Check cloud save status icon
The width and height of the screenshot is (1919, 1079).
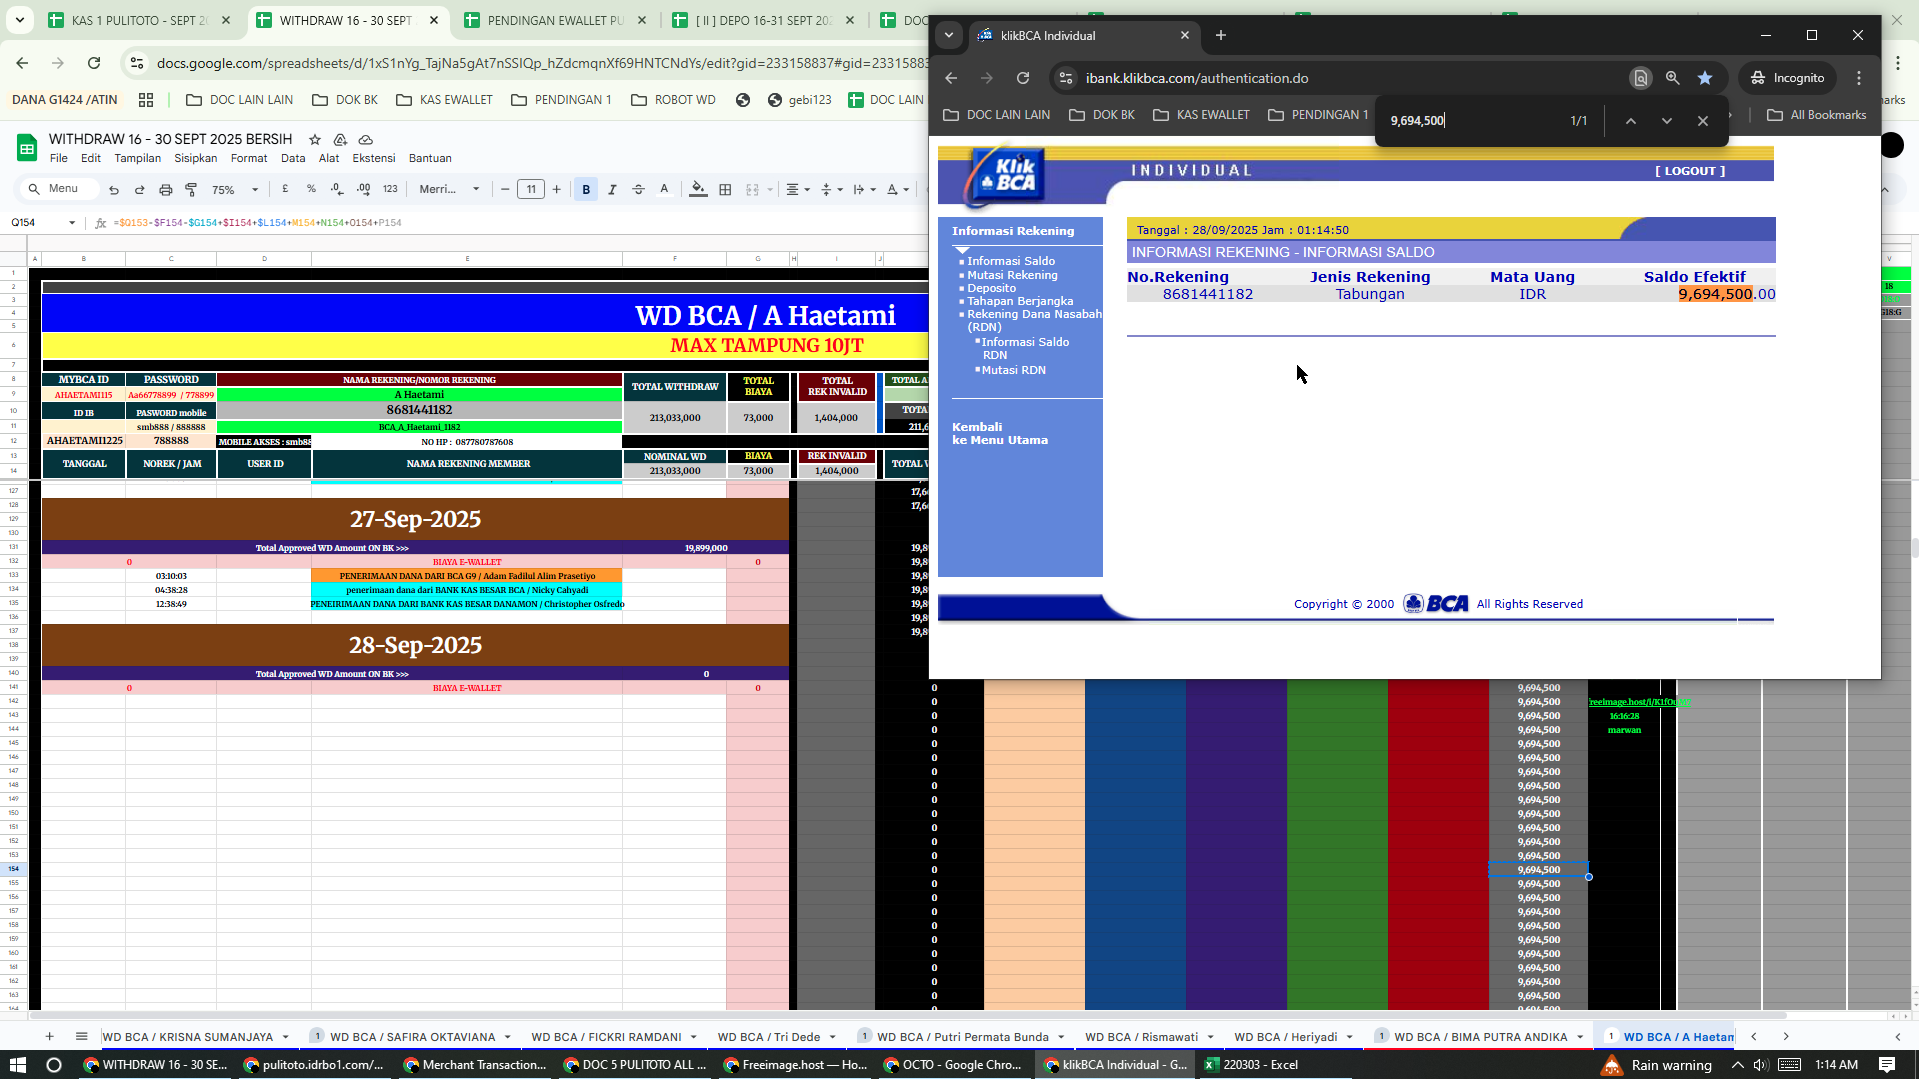point(366,139)
